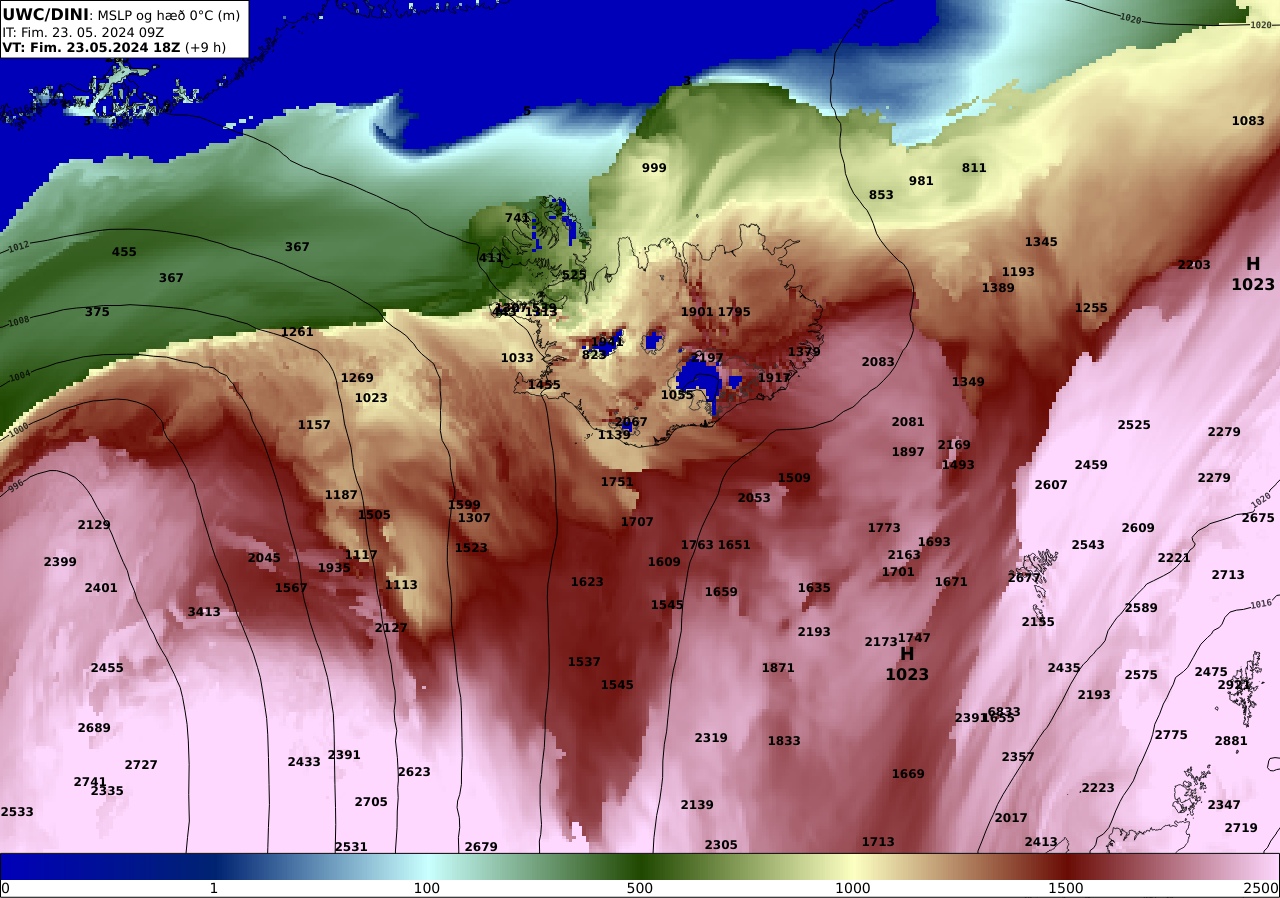Image resolution: width=1280 pixels, height=898 pixels.
Task: Select the 455 height value
Action: (124, 252)
